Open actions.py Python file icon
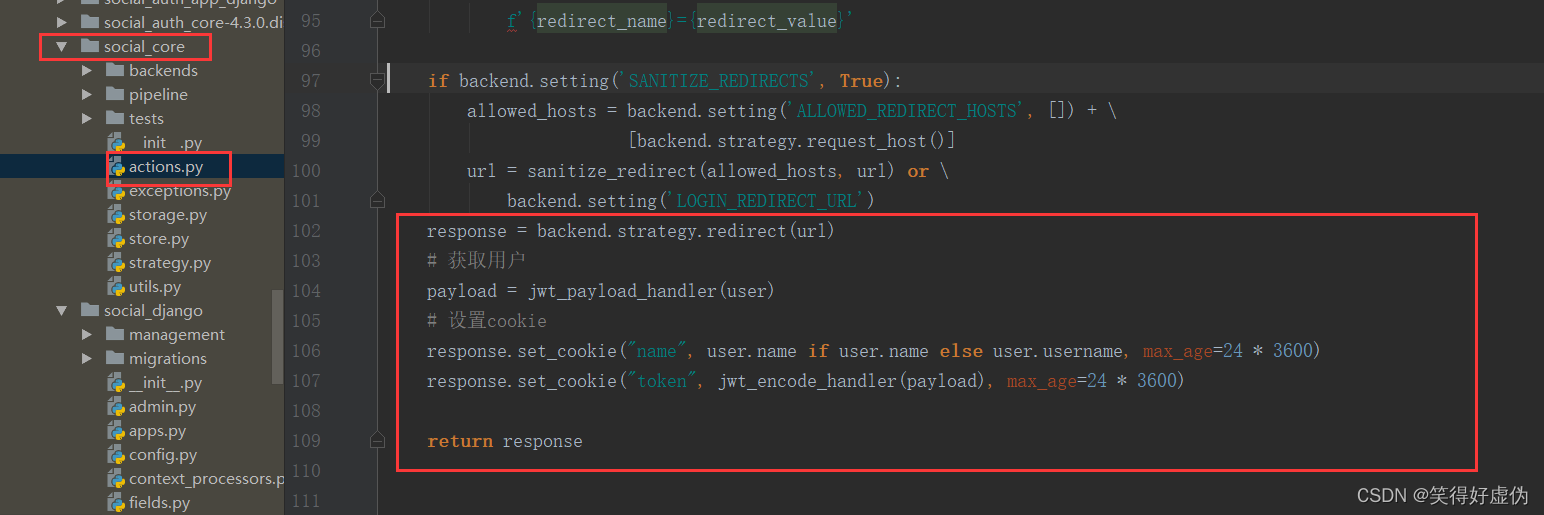 pos(115,167)
